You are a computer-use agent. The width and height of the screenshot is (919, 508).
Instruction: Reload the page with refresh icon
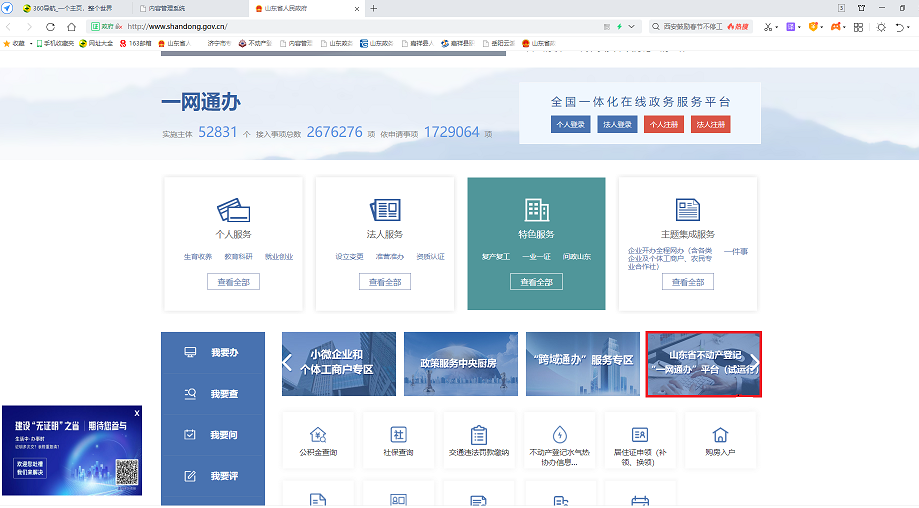point(50,26)
